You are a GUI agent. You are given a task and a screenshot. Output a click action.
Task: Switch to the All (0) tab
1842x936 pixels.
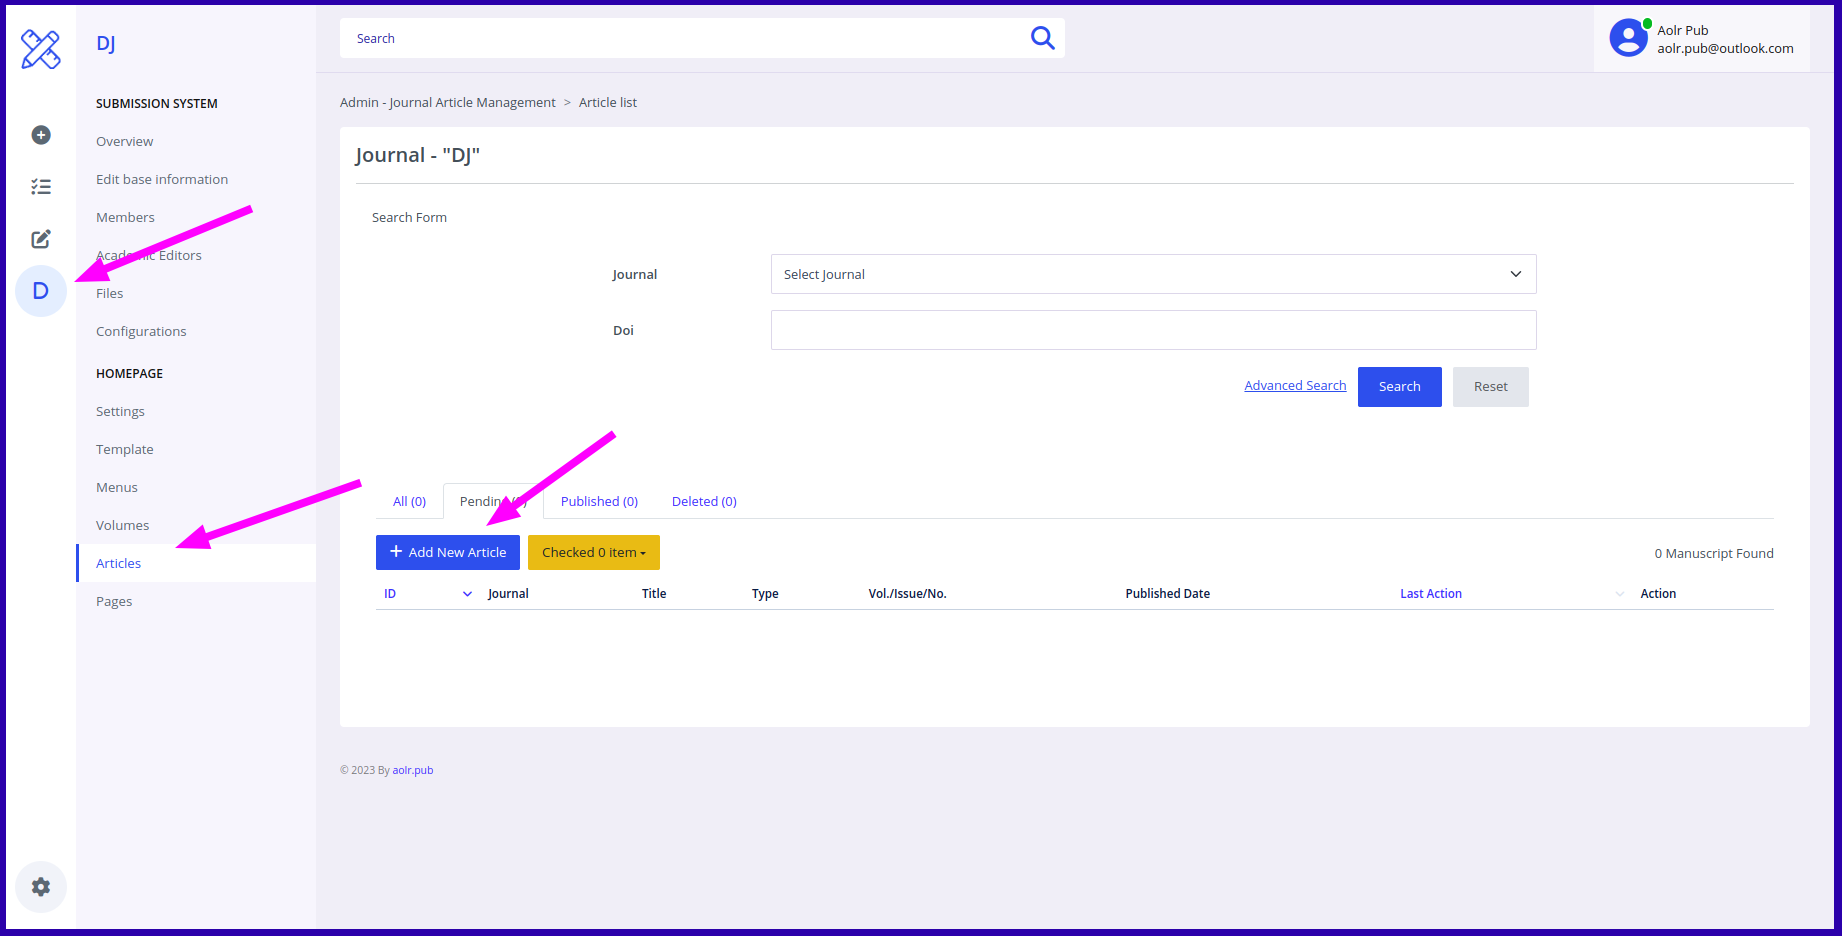409,501
